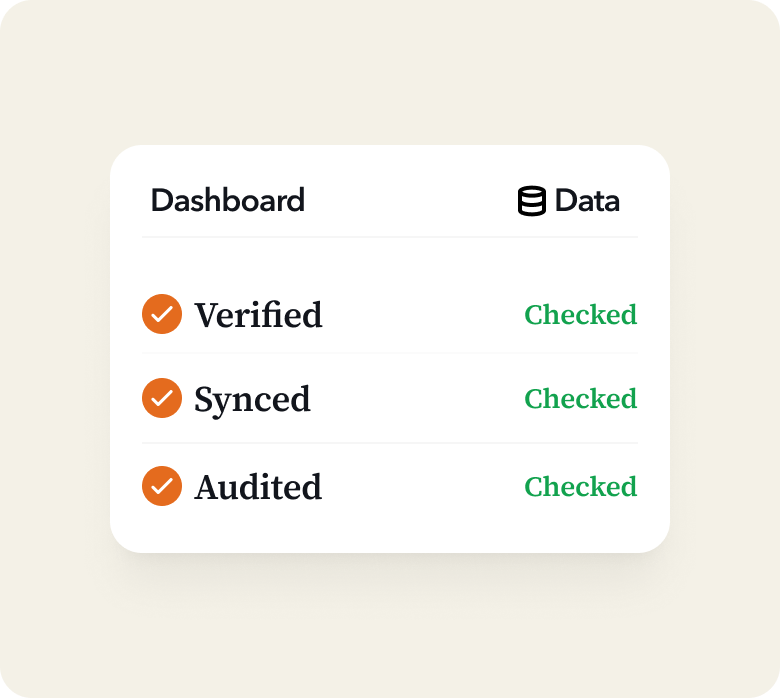
Task: Toggle the orange checkmark next to Synced
Action: click(162, 398)
